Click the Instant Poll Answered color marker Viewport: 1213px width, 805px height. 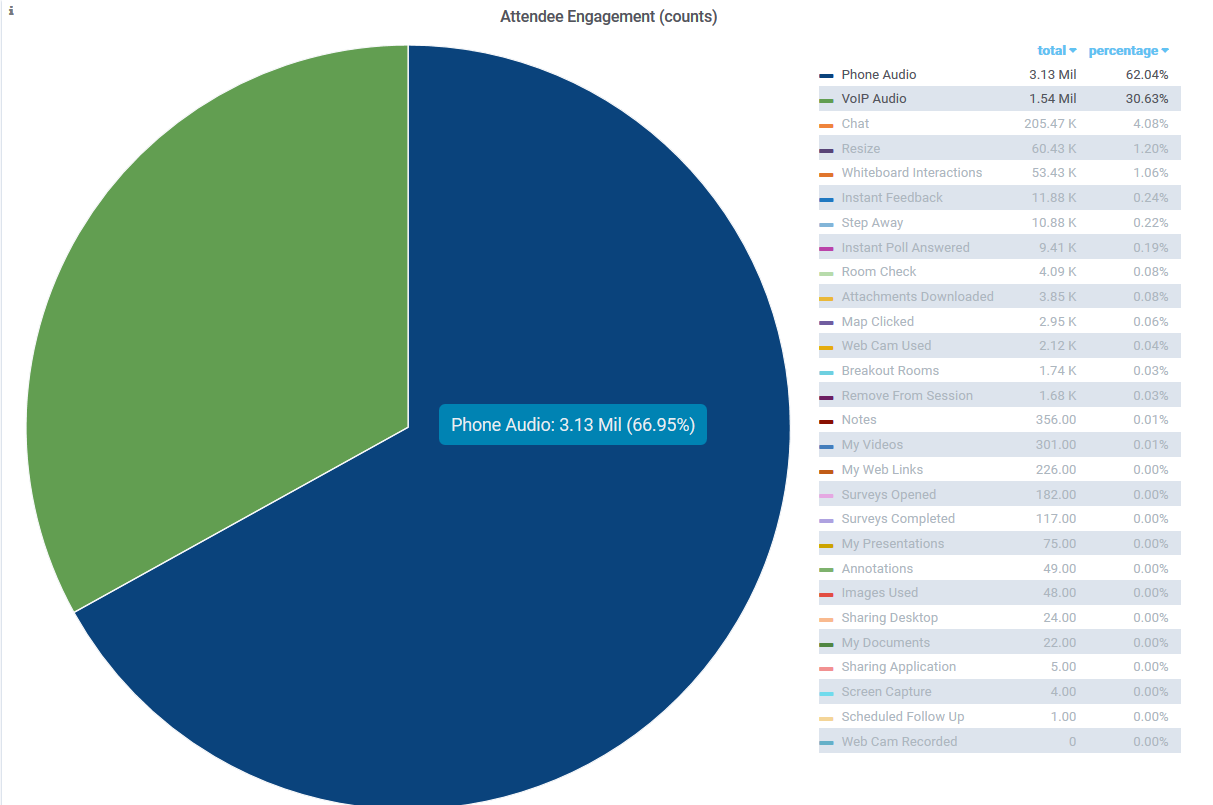coord(826,249)
